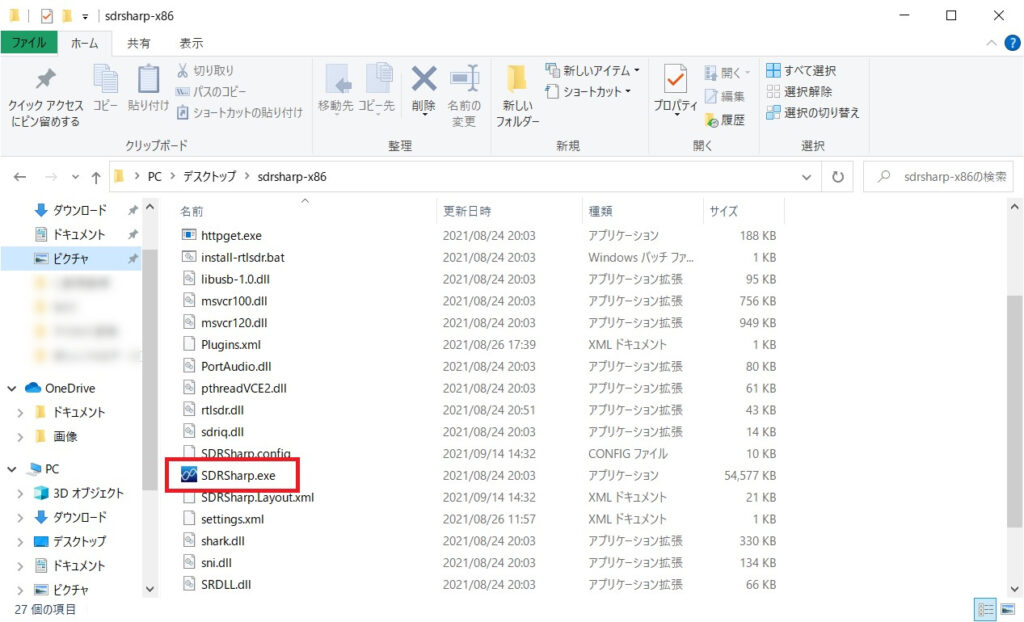
Task: Open the Copy to (コピー先) button
Action: [376, 90]
